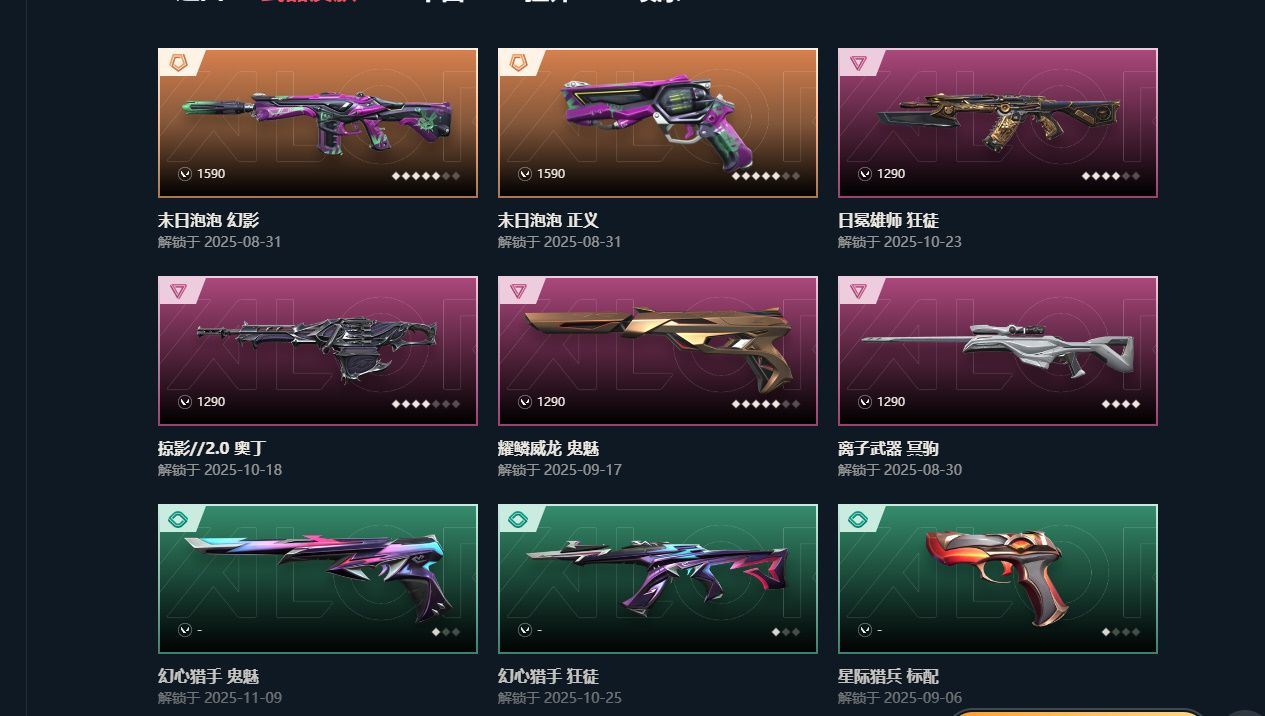Select the 日冕雄师 狂徒 skin image
Screen dimensions: 1265x716
coord(998,123)
